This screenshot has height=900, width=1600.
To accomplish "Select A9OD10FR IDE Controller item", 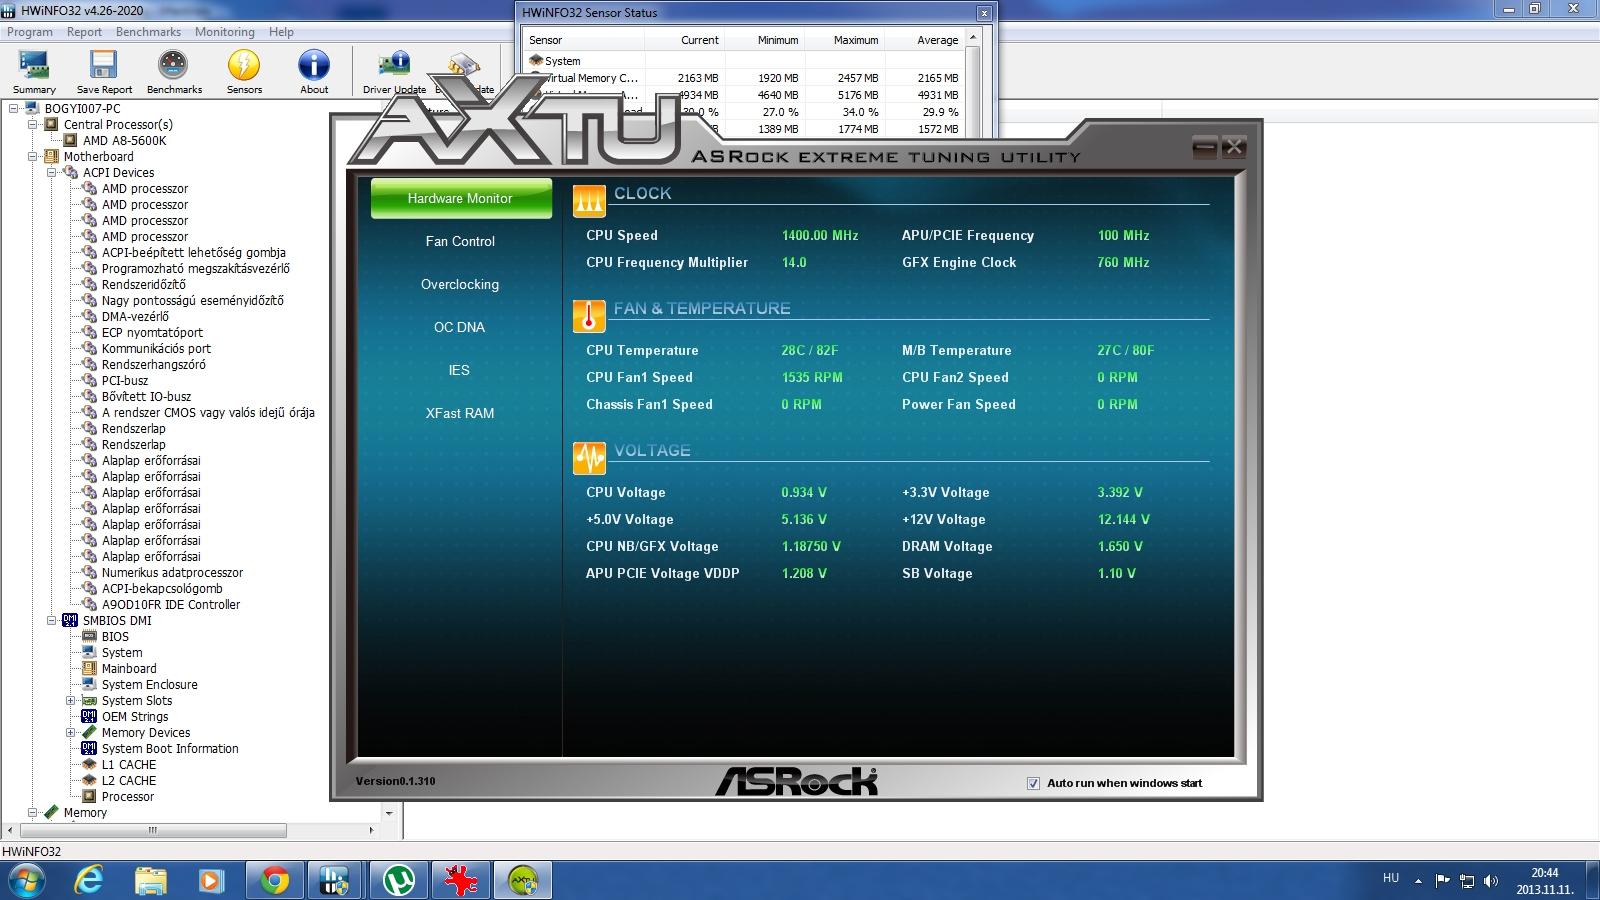I will tap(171, 604).
